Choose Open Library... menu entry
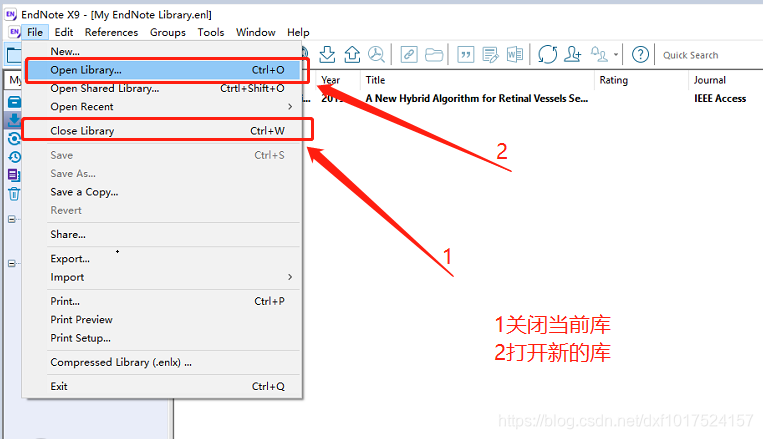Image resolution: width=763 pixels, height=439 pixels. coord(162,70)
